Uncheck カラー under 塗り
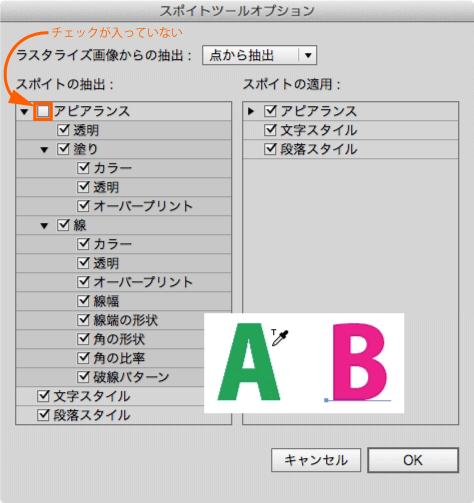The width and height of the screenshot is (474, 503). 83,168
